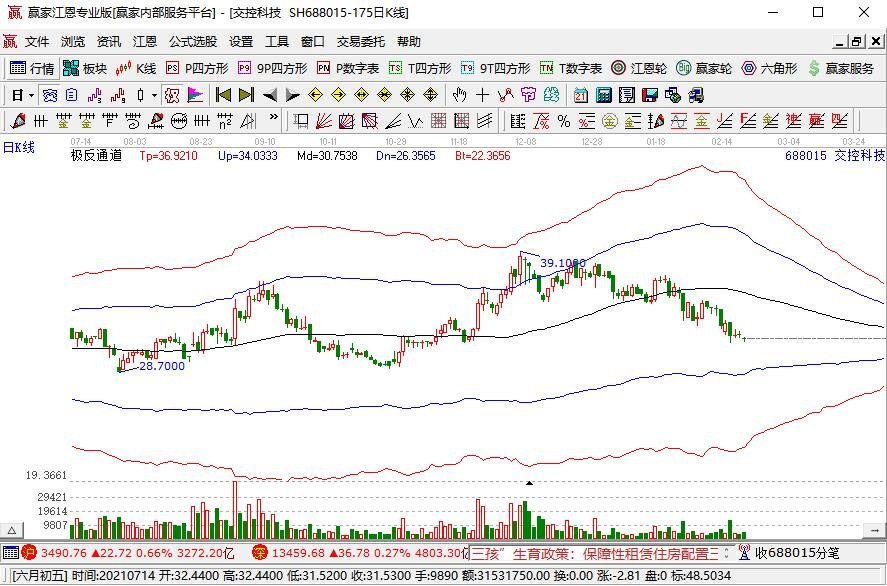Select the hand pan tool

pyautogui.click(x=459, y=95)
